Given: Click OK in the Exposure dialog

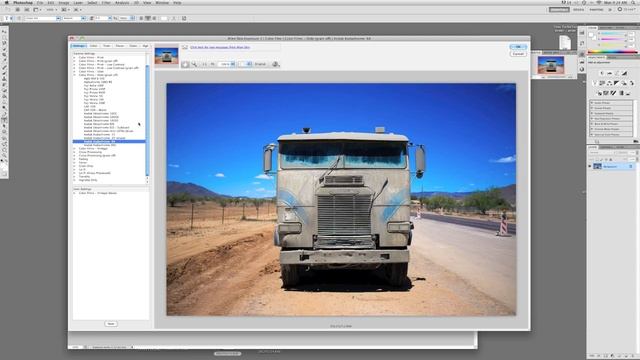Looking at the screenshot, I should [x=518, y=47].
